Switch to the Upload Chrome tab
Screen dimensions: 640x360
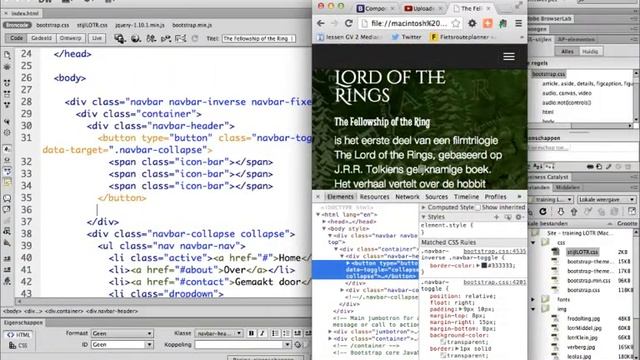point(423,8)
